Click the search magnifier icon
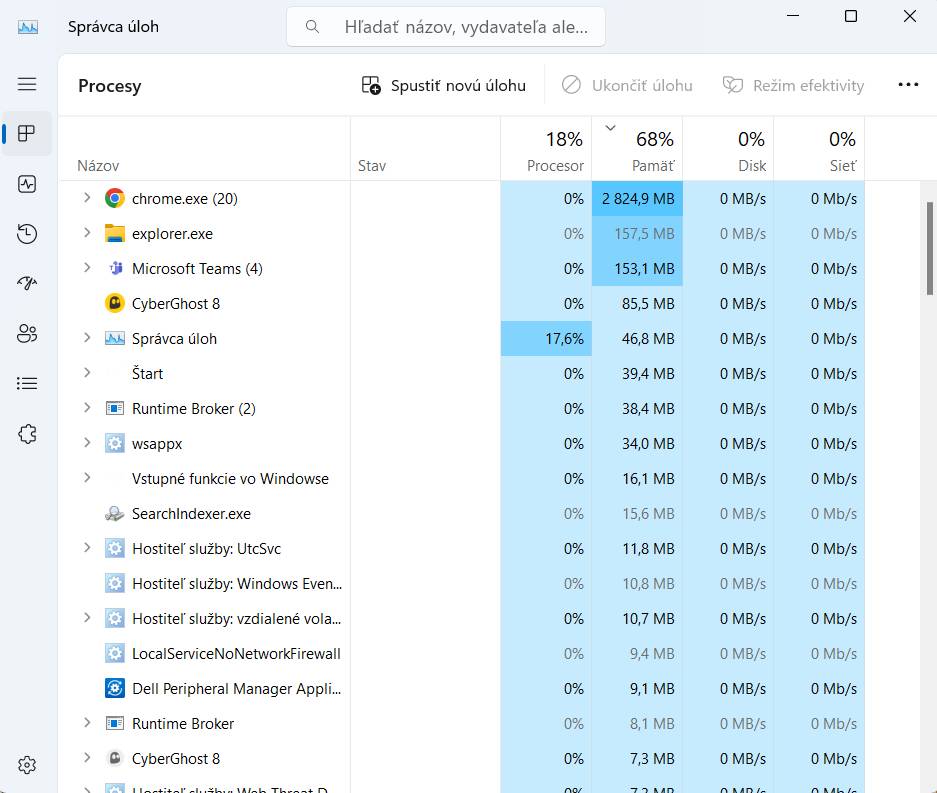The width and height of the screenshot is (937, 793). [x=312, y=26]
